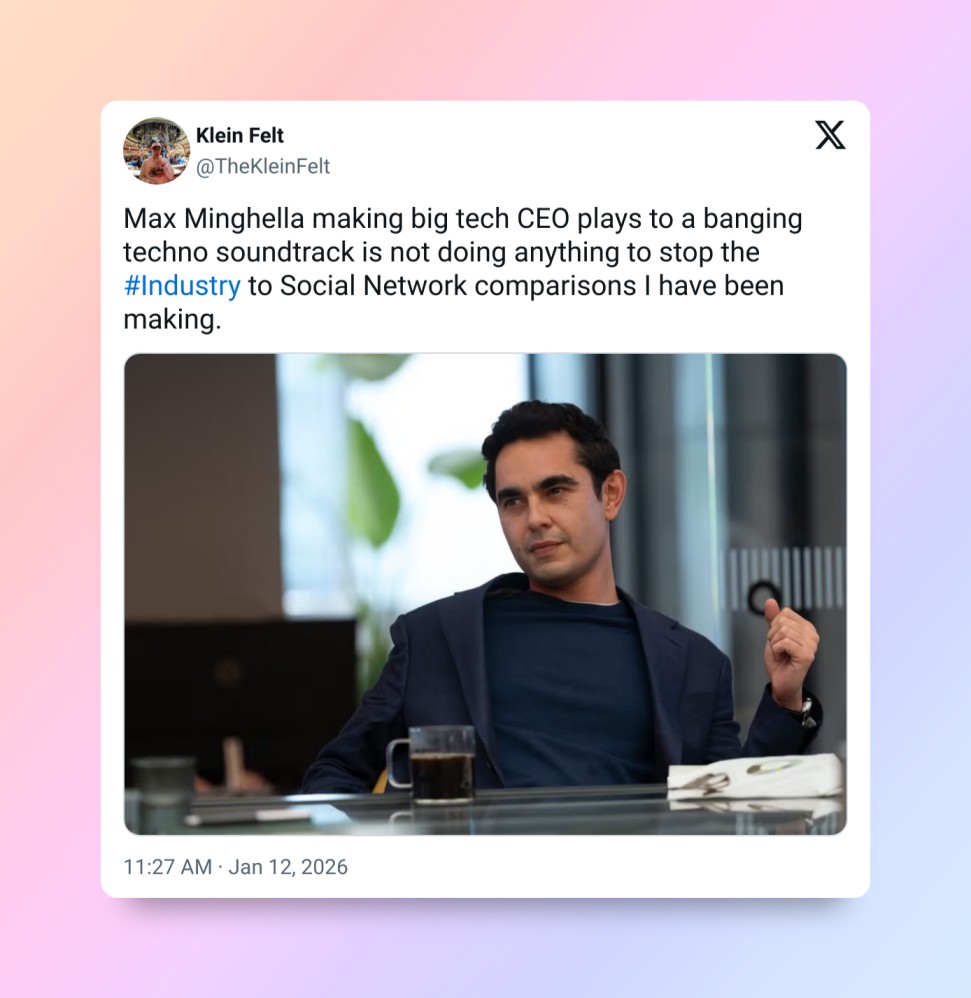
Task: Open the embedded tweet photo
Action: [x=485, y=594]
